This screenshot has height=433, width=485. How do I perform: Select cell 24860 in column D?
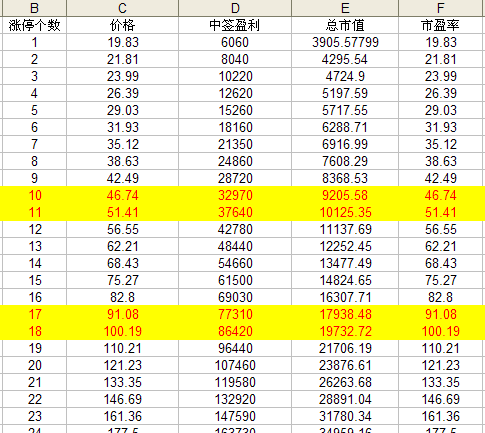235,161
